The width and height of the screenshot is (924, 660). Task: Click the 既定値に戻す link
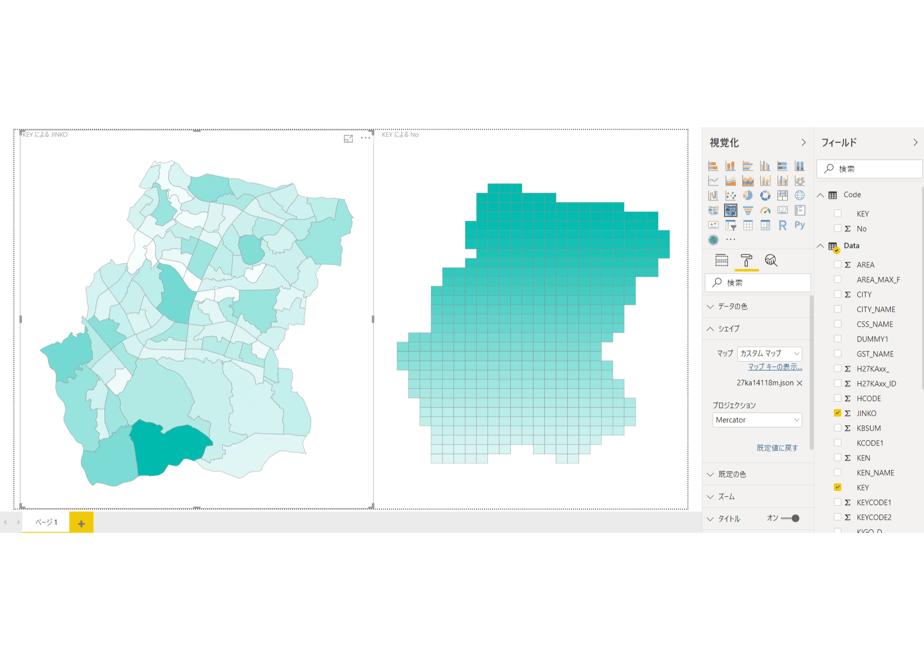(x=777, y=448)
